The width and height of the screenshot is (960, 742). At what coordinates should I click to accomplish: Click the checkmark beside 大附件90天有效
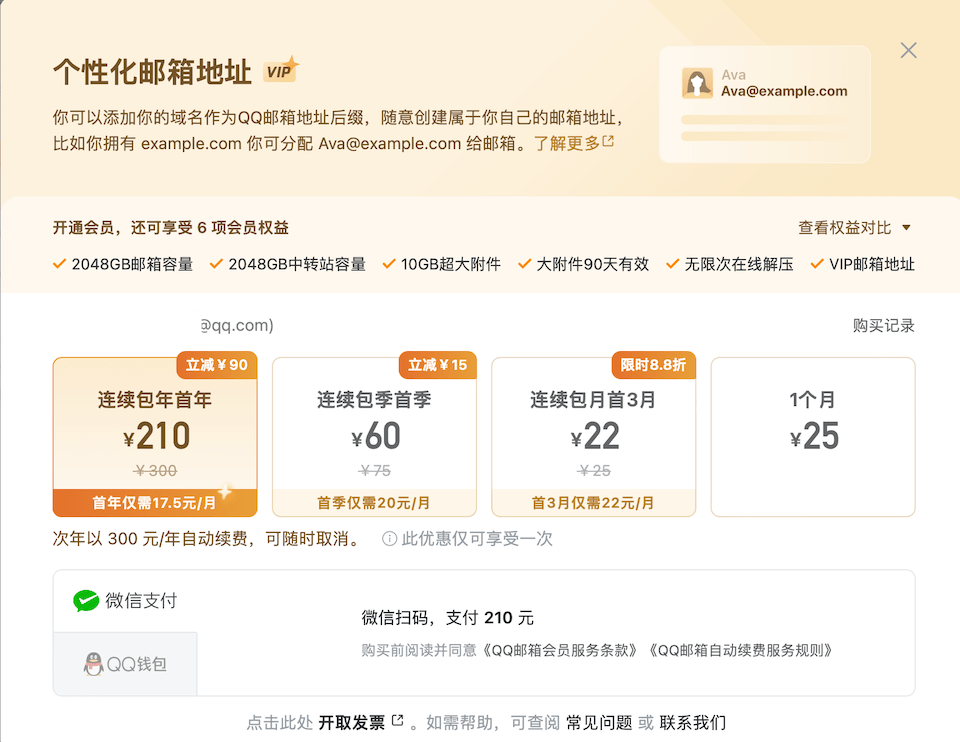click(x=524, y=264)
